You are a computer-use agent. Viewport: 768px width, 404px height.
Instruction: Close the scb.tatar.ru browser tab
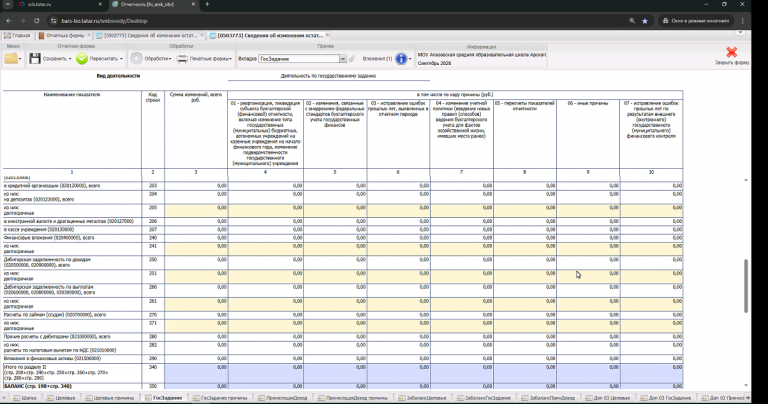pos(100,4)
